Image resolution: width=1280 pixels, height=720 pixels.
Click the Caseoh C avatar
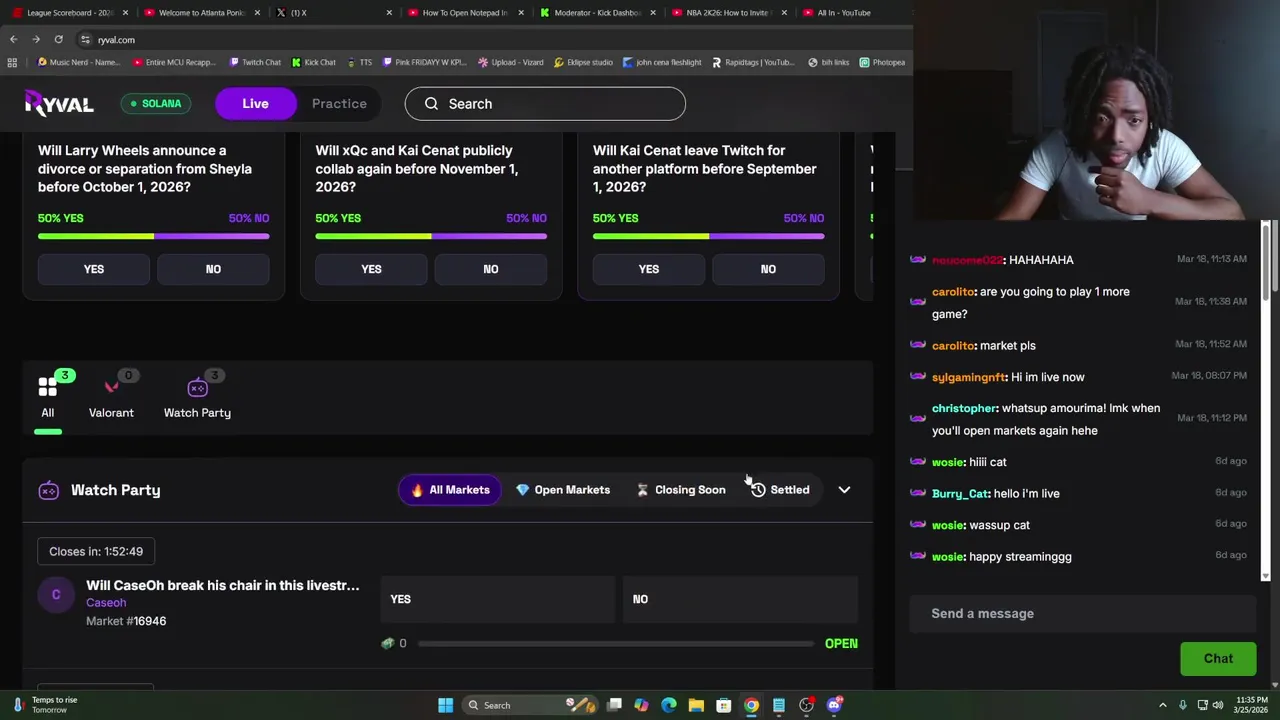(56, 595)
